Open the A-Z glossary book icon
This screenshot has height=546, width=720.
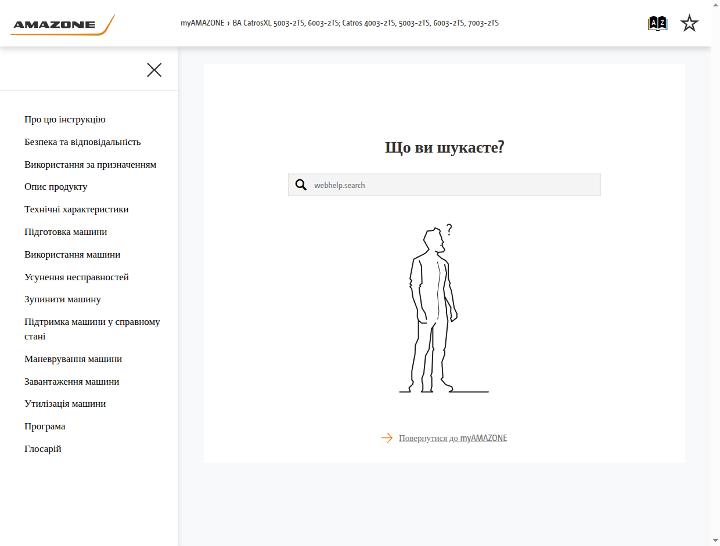pos(657,23)
